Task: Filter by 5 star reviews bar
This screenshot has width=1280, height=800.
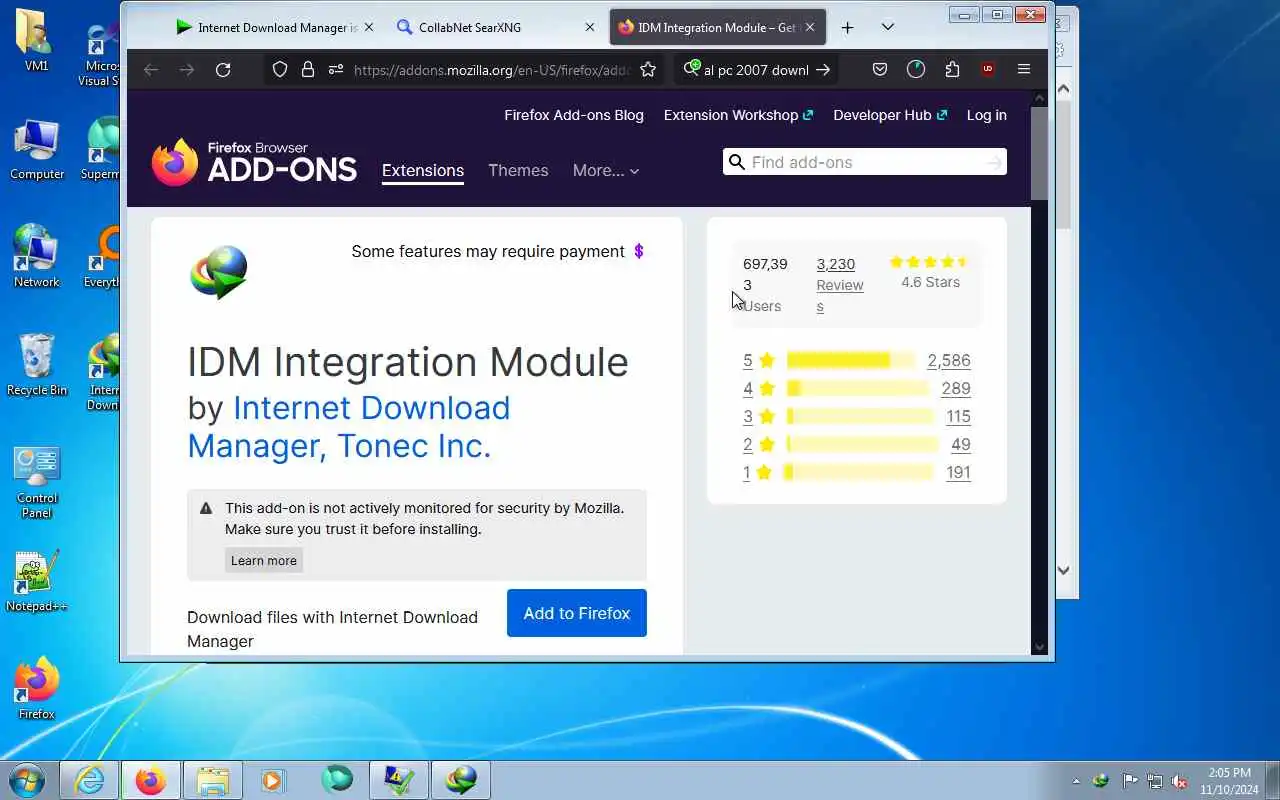Action: tap(851, 360)
